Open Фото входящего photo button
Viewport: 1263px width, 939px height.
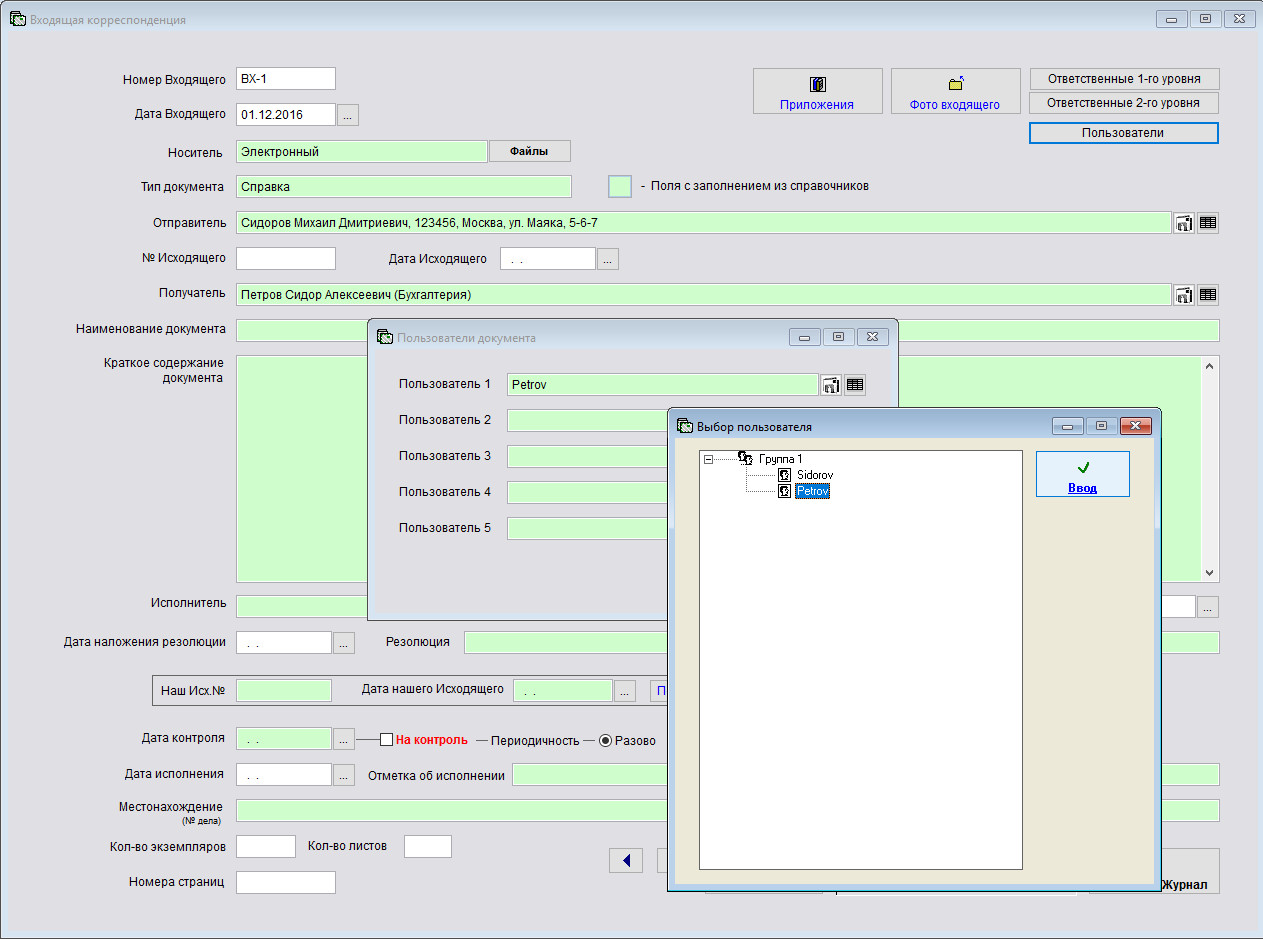click(954, 91)
